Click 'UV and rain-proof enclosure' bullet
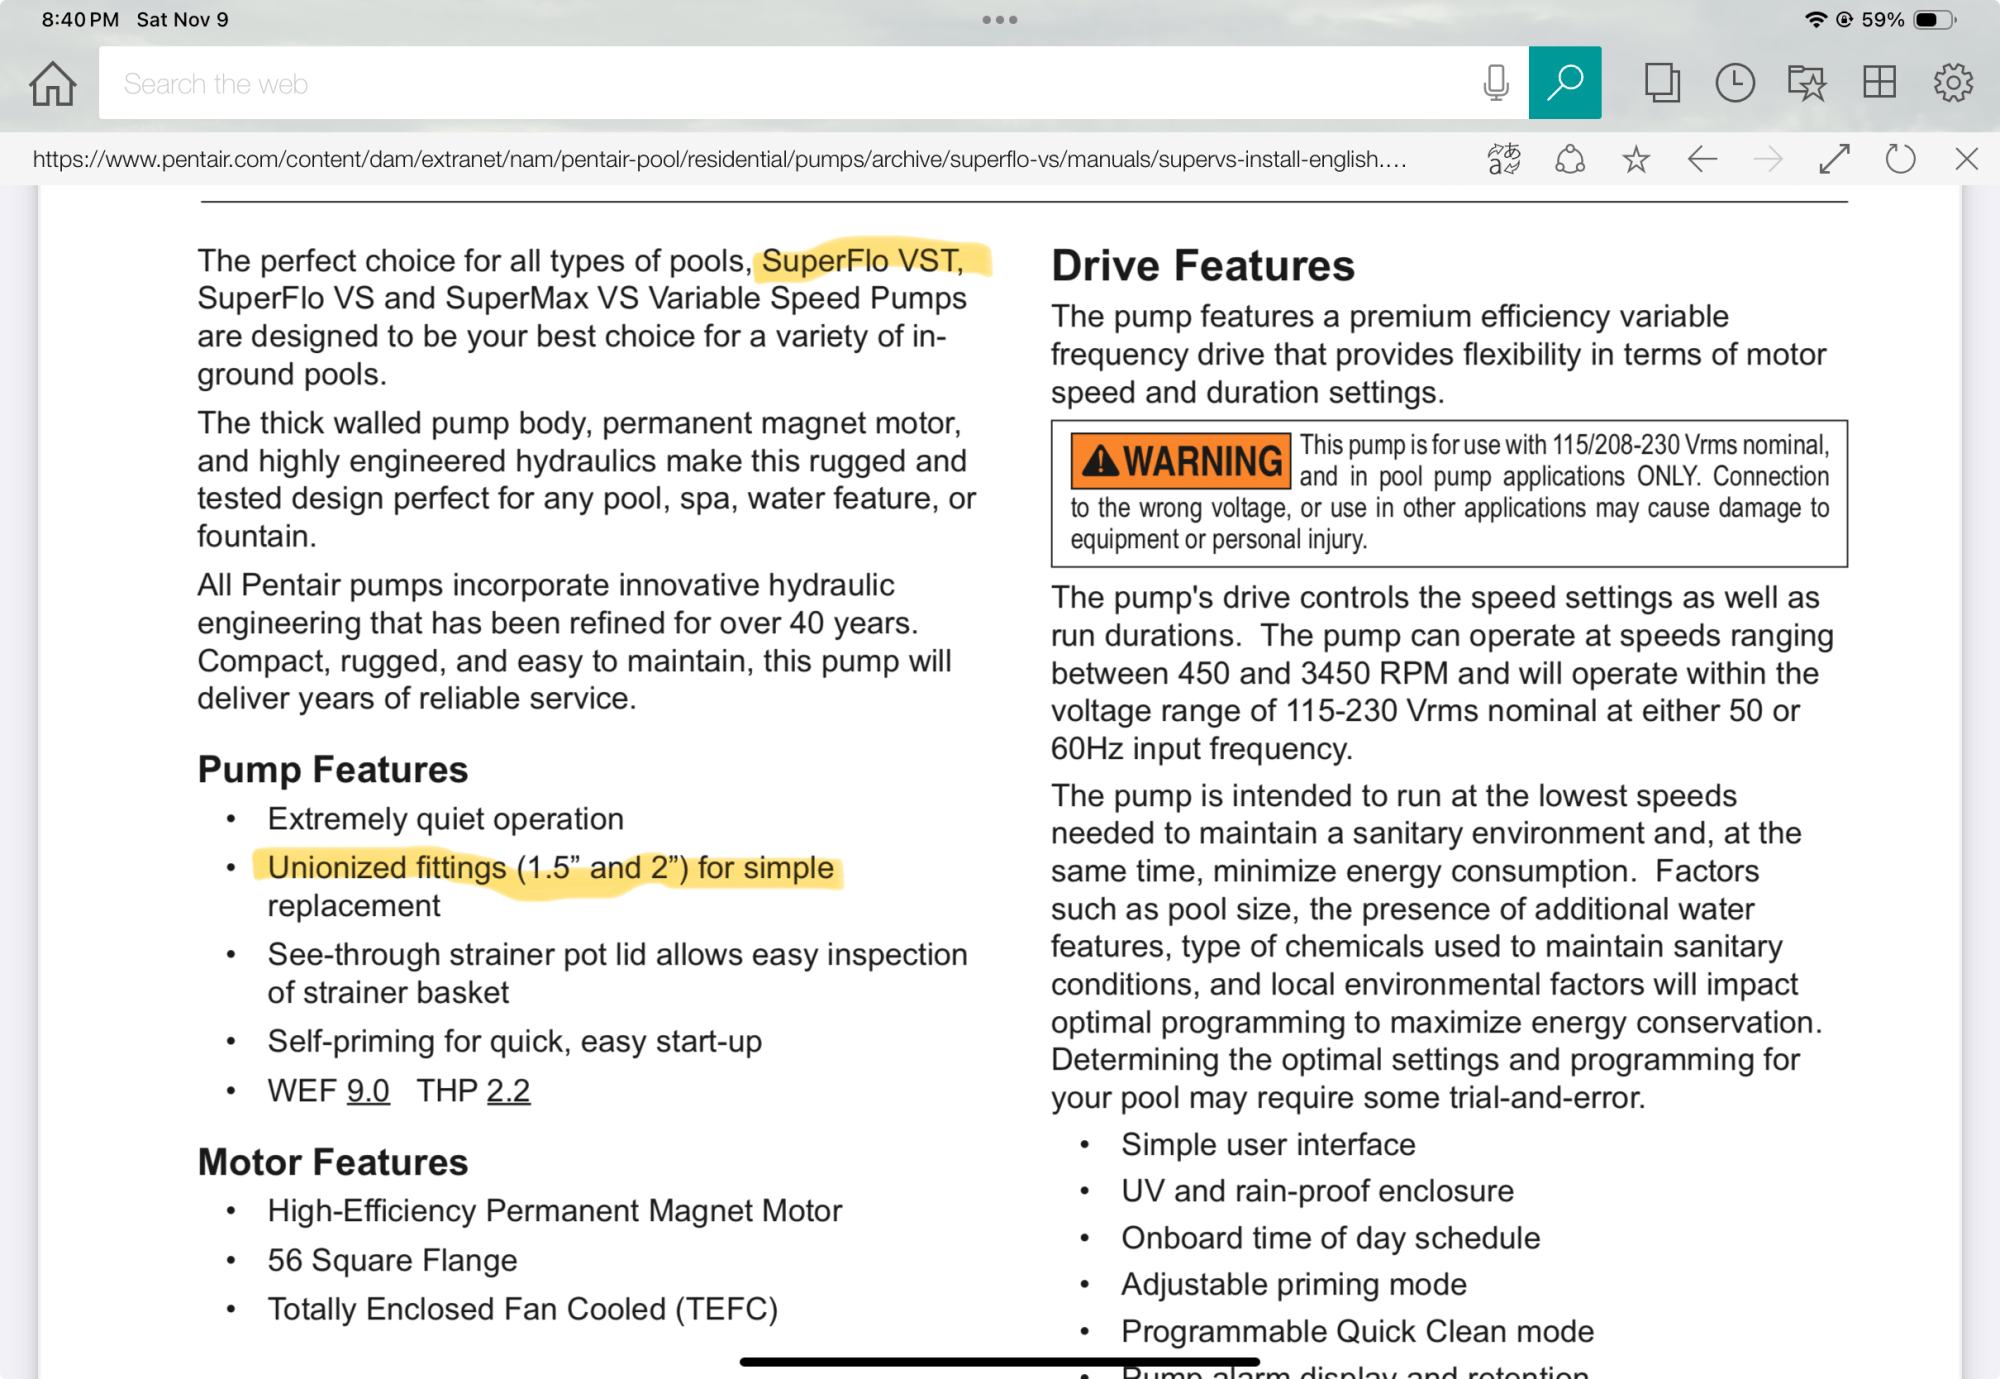 click(1317, 1191)
